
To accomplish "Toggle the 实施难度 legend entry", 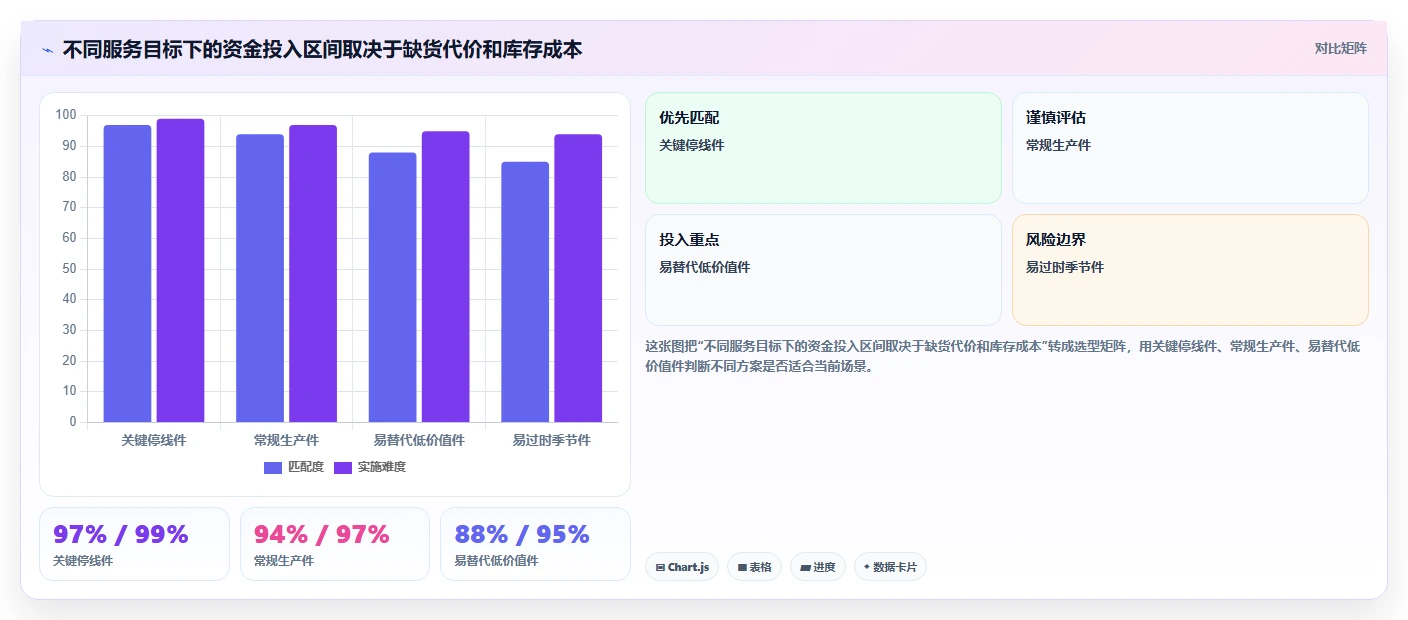I will (x=370, y=467).
